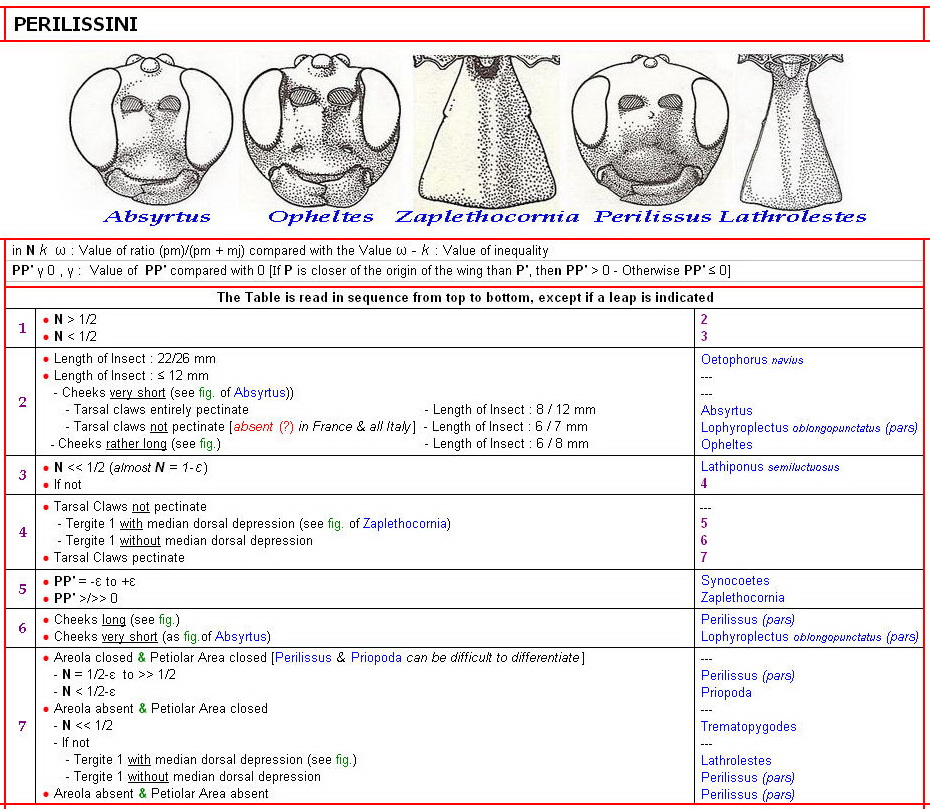
Task: Open the Zaplethocornia tergite drawing
Action: 486,130
